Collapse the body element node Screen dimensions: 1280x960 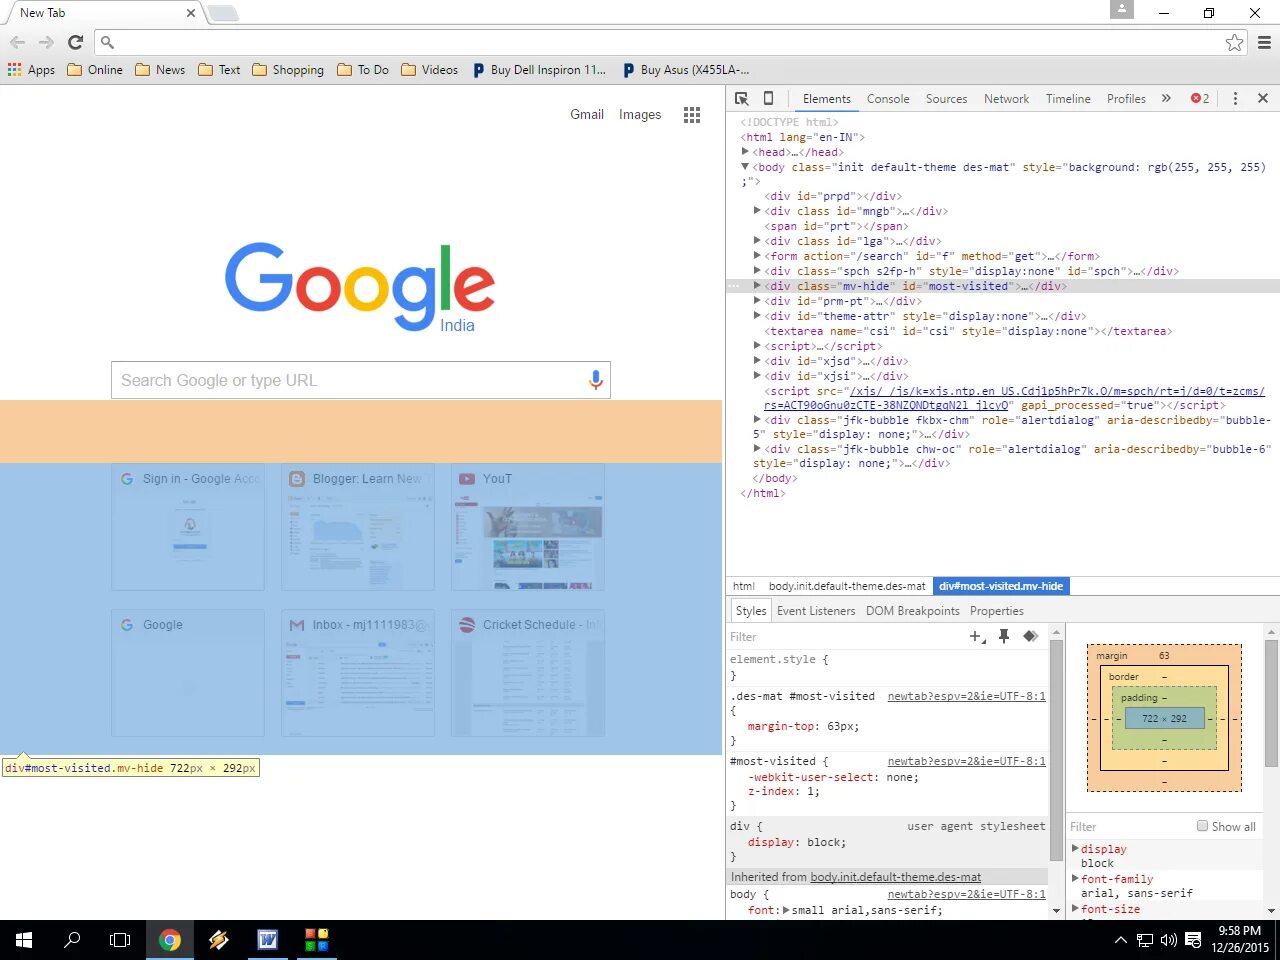click(745, 166)
